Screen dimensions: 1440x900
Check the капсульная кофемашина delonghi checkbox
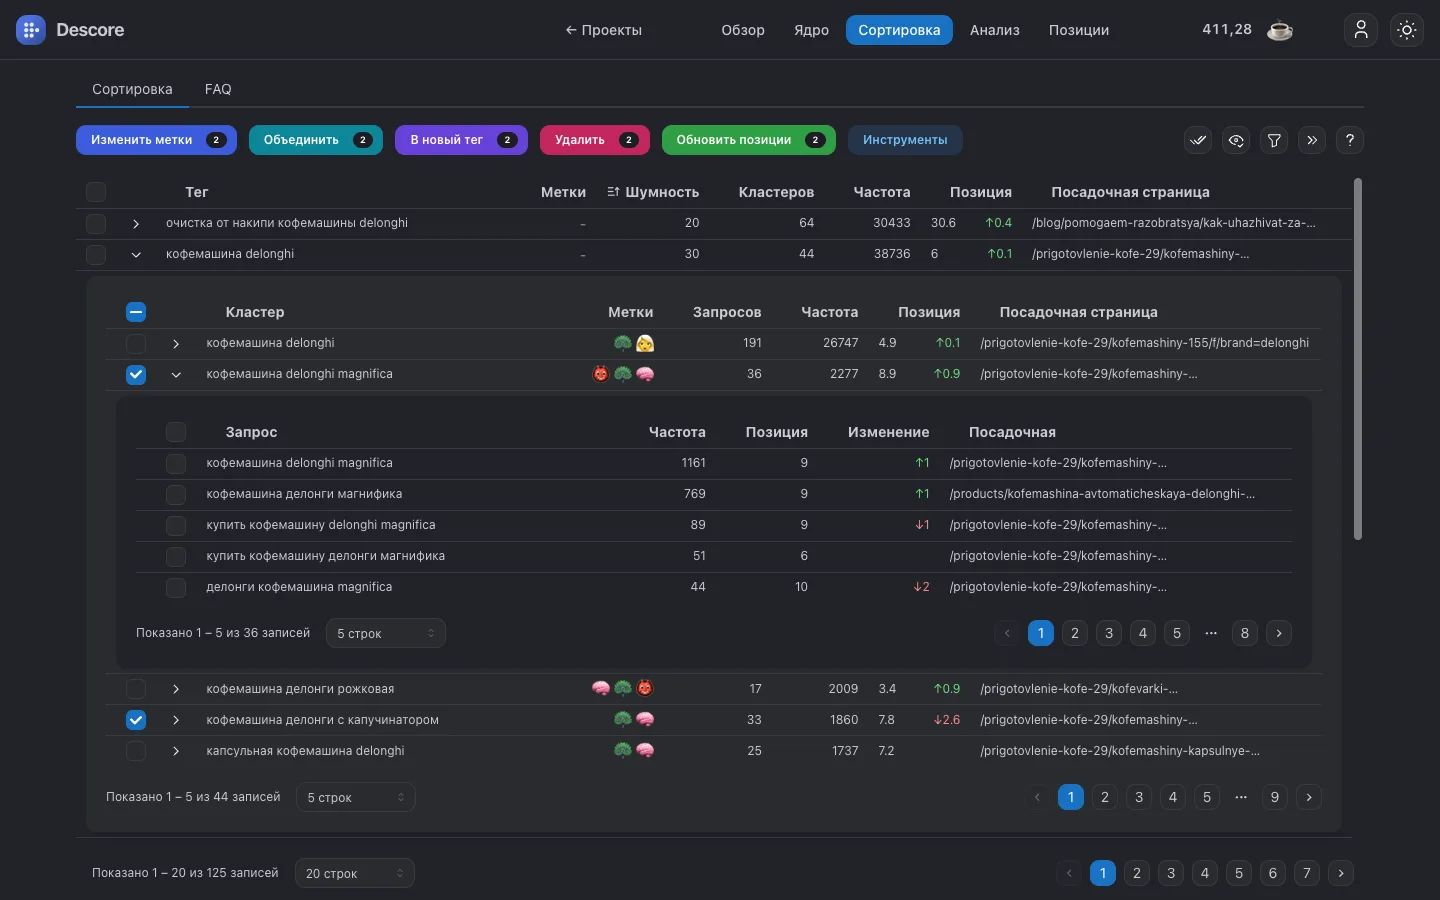136,750
